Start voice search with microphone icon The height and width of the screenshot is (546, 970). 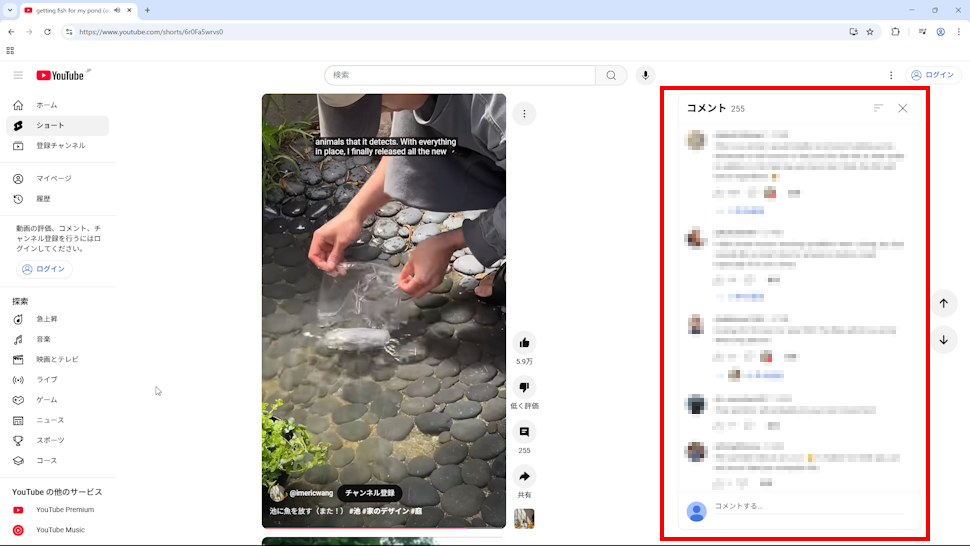(x=646, y=75)
